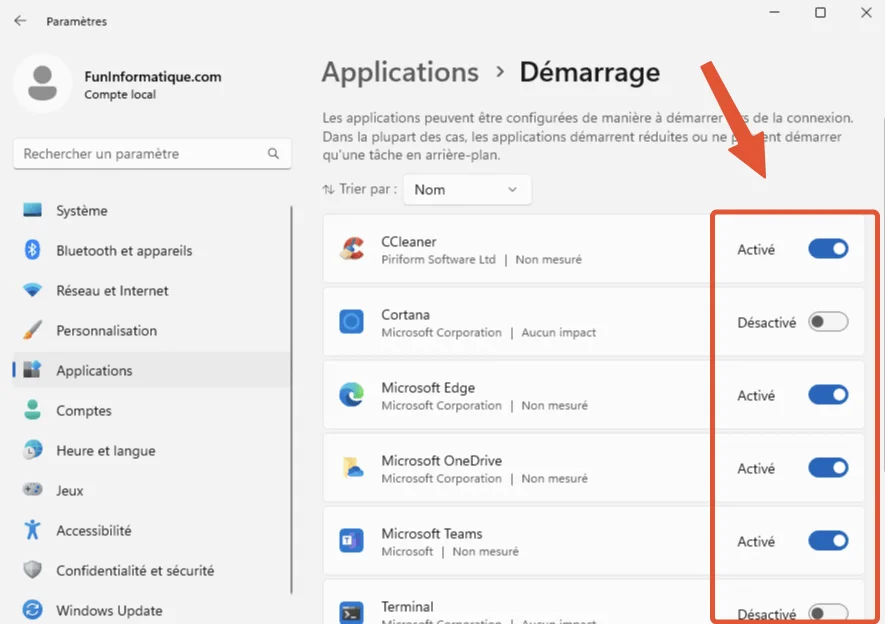Select the Système sidebar icon

coord(30,210)
